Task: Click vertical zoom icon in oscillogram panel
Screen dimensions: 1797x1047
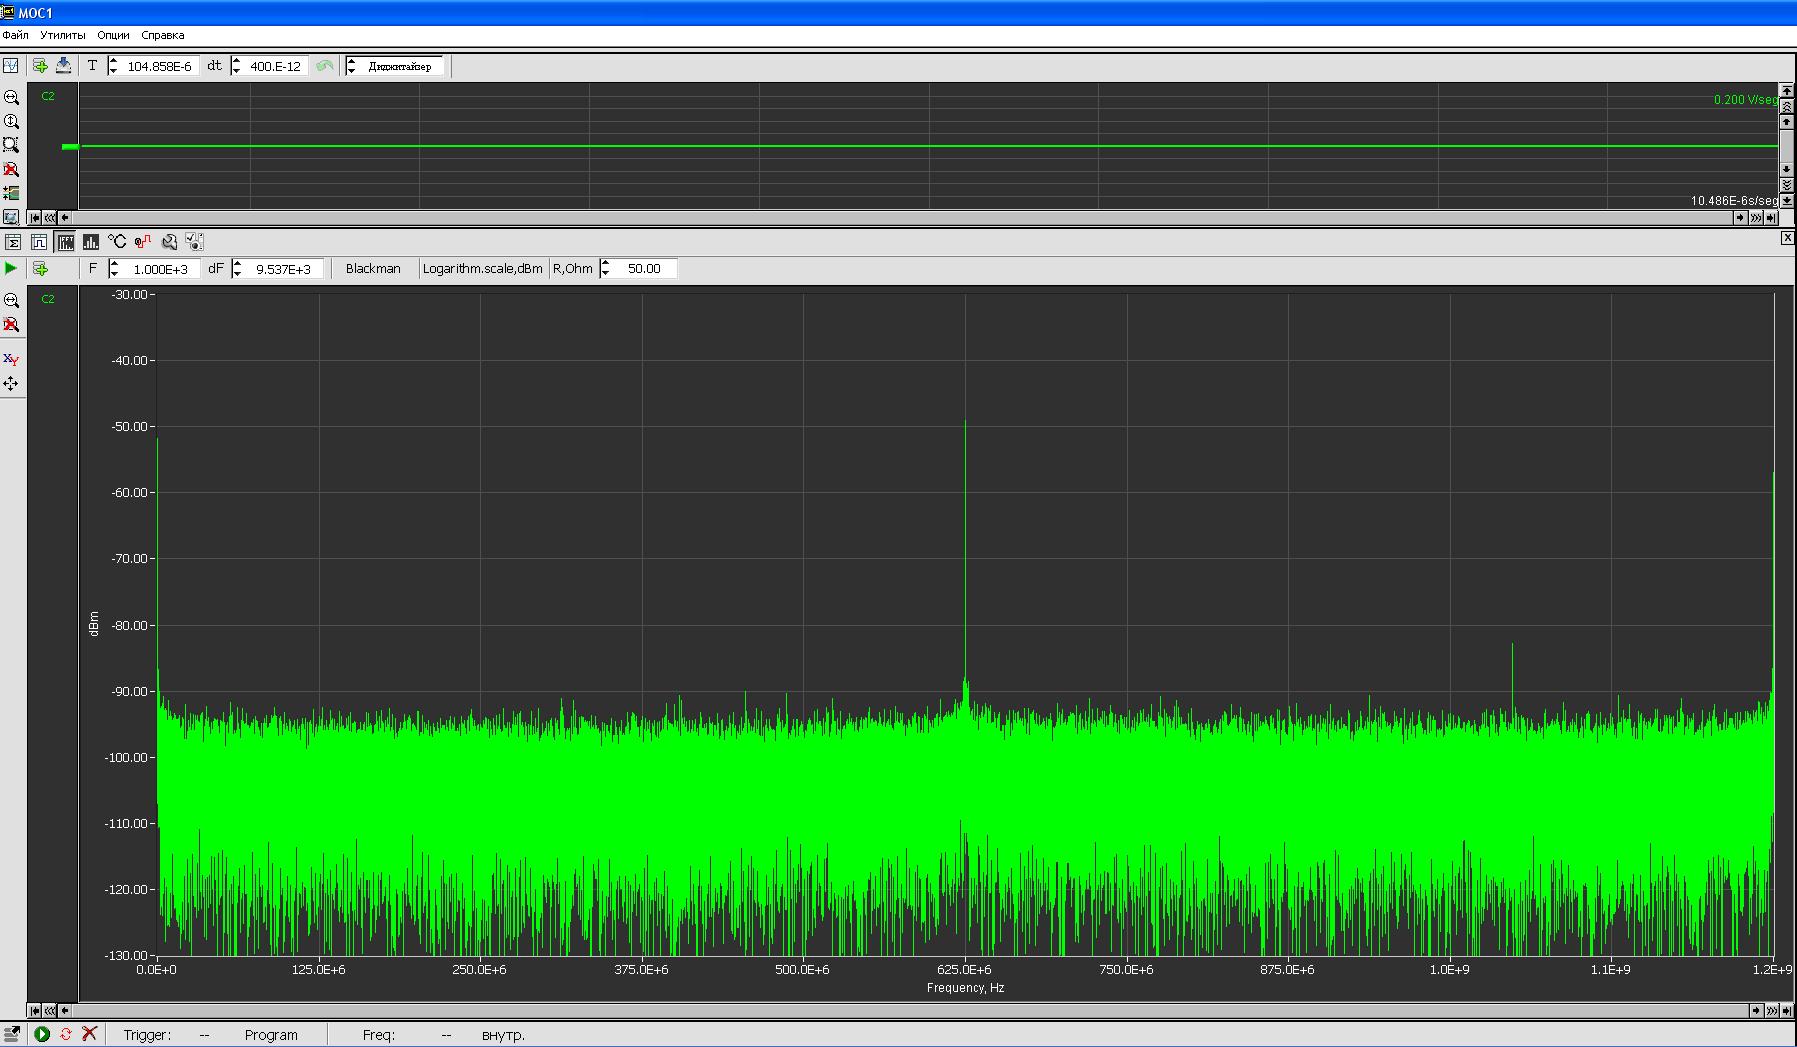Action: pyautogui.click(x=11, y=121)
